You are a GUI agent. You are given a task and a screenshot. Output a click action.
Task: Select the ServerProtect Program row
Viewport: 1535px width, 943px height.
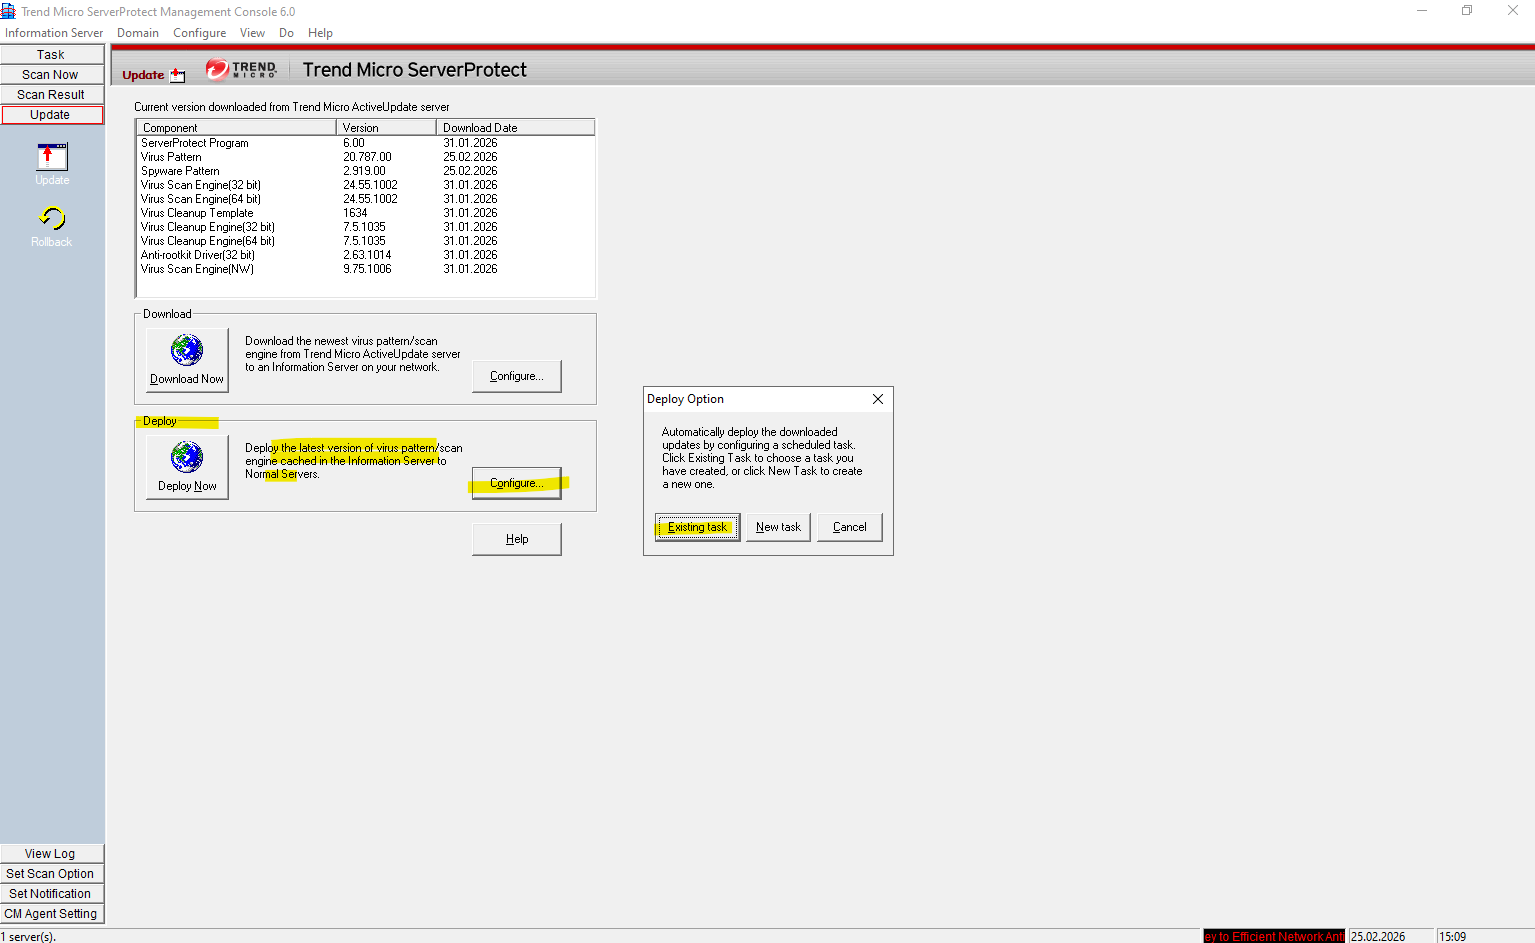coord(365,143)
